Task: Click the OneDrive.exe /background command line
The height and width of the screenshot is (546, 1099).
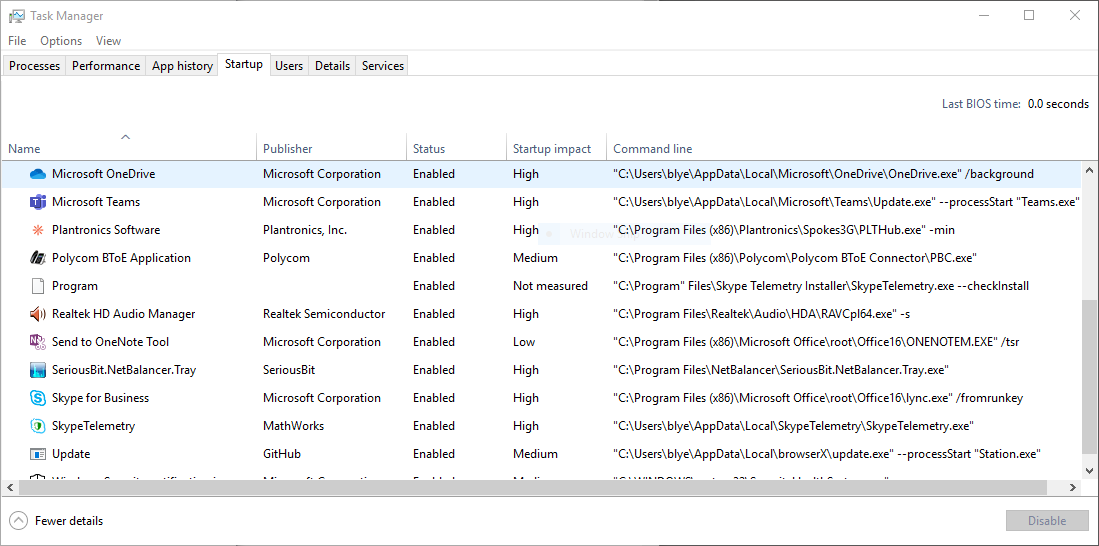Action: pos(824,174)
